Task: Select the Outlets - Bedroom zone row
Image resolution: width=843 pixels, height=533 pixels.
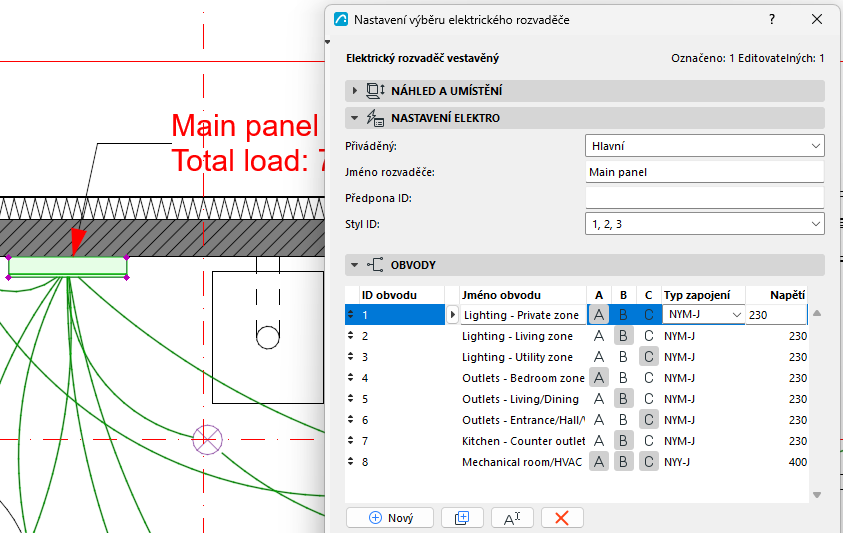Action: coord(576,378)
